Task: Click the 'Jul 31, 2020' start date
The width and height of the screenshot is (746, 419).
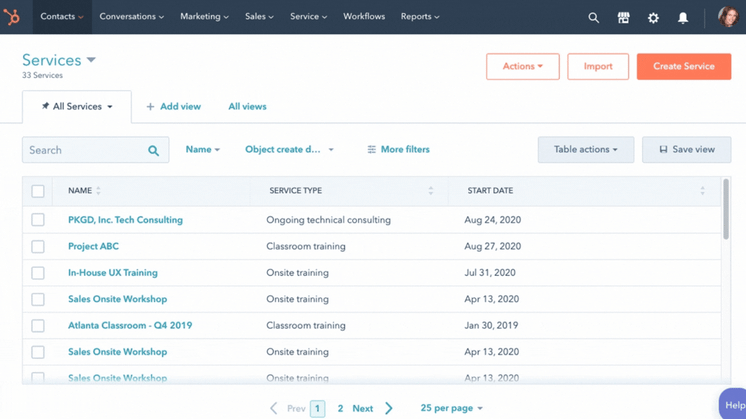Action: point(490,273)
